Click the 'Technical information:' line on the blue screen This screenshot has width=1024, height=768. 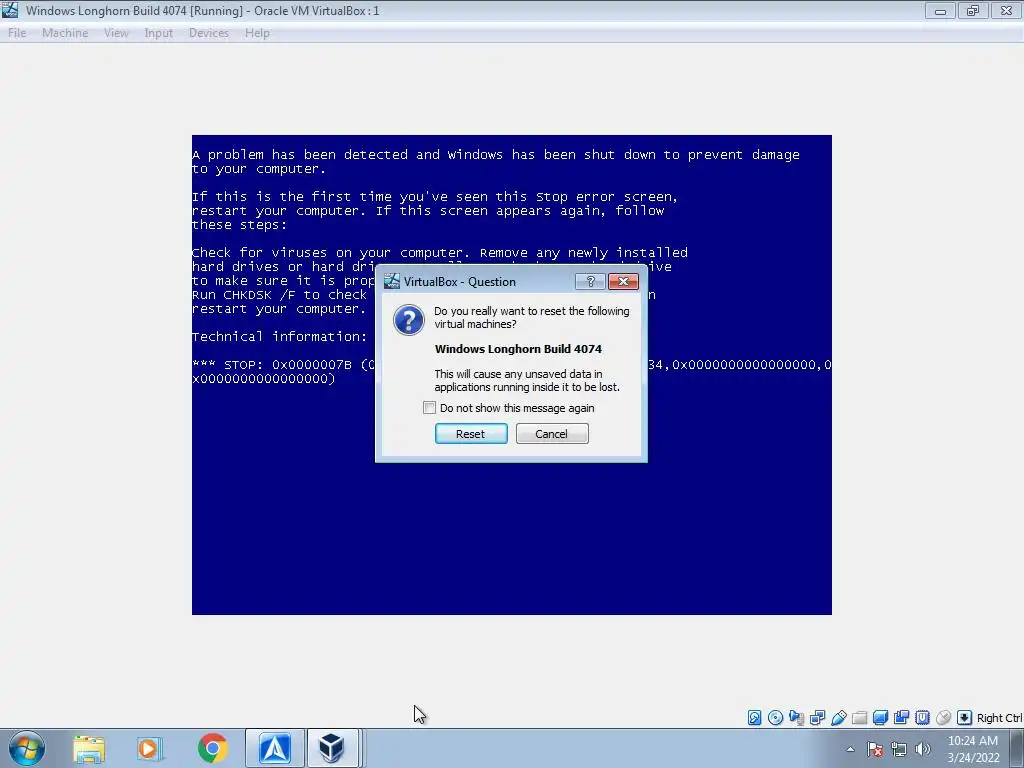tap(280, 336)
